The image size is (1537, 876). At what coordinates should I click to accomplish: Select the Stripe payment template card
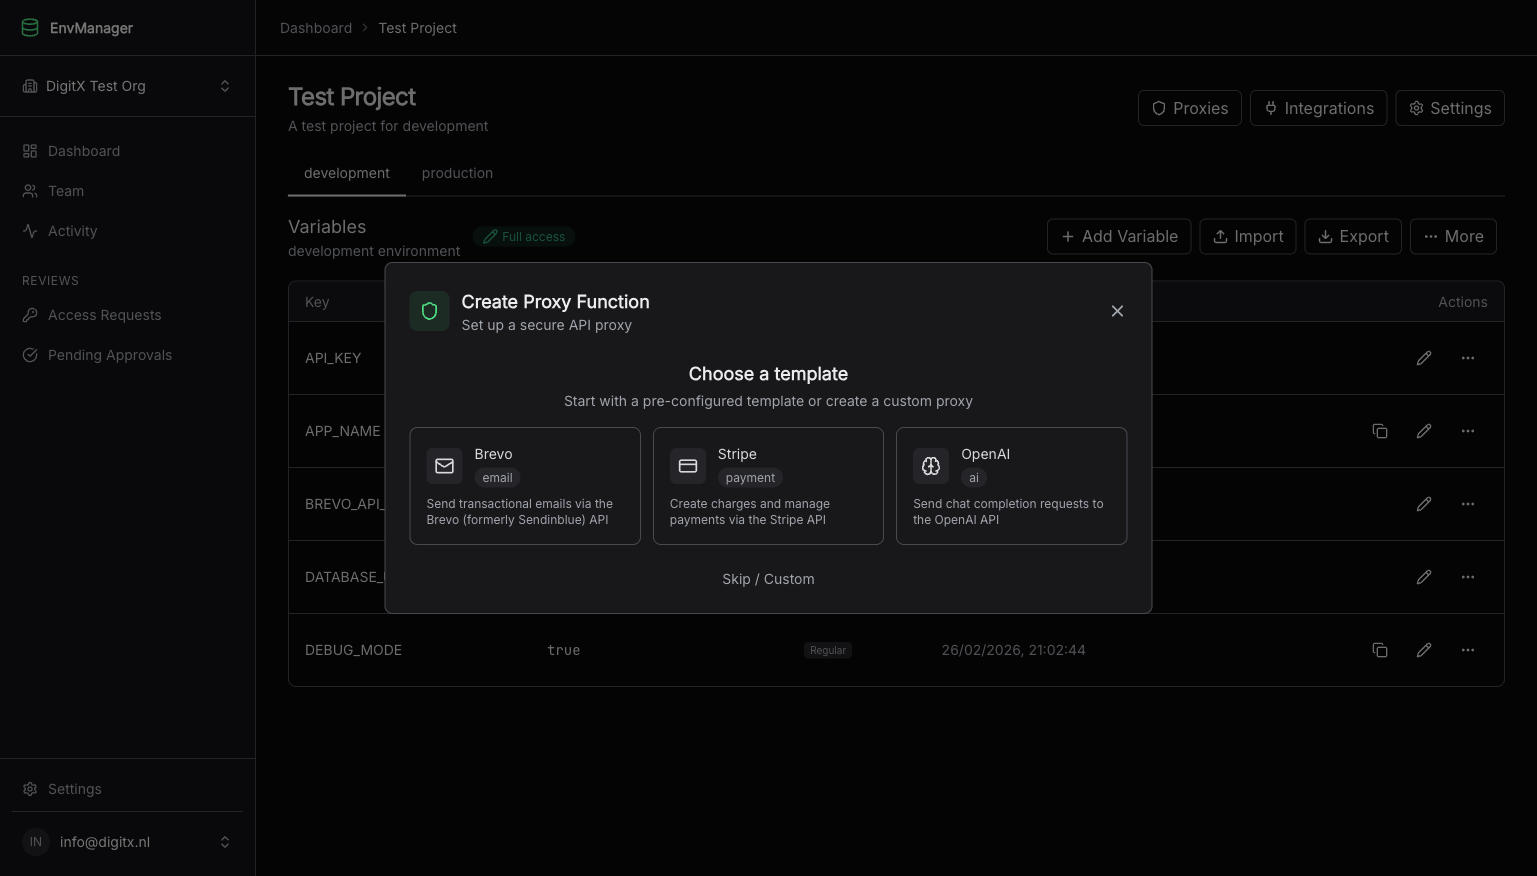pyautogui.click(x=768, y=486)
